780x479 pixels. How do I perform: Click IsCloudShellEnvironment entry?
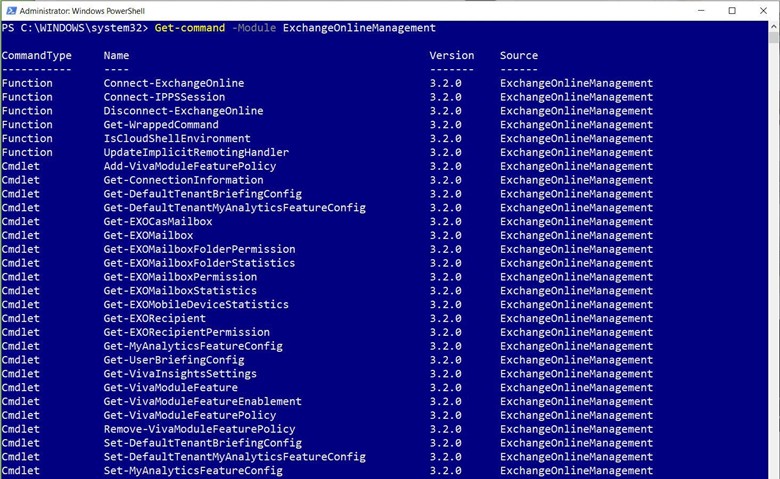point(177,139)
